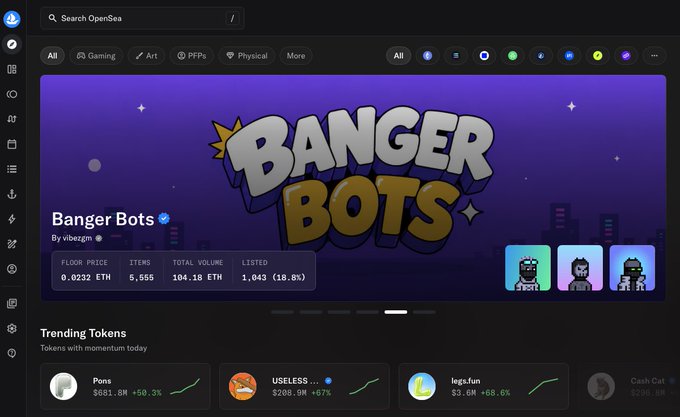Open the pink-background Banger Bot thumbnail
This screenshot has height=417, width=680.
click(x=580, y=268)
